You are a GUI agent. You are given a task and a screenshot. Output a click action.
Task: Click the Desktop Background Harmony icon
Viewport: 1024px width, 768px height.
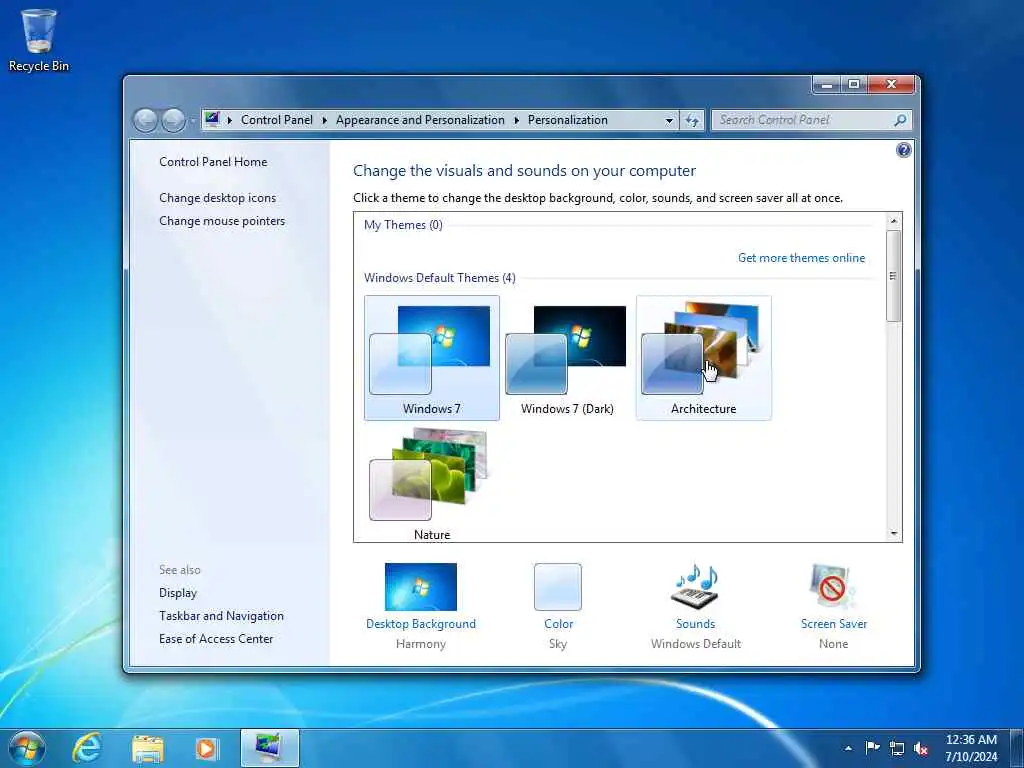[x=421, y=586]
